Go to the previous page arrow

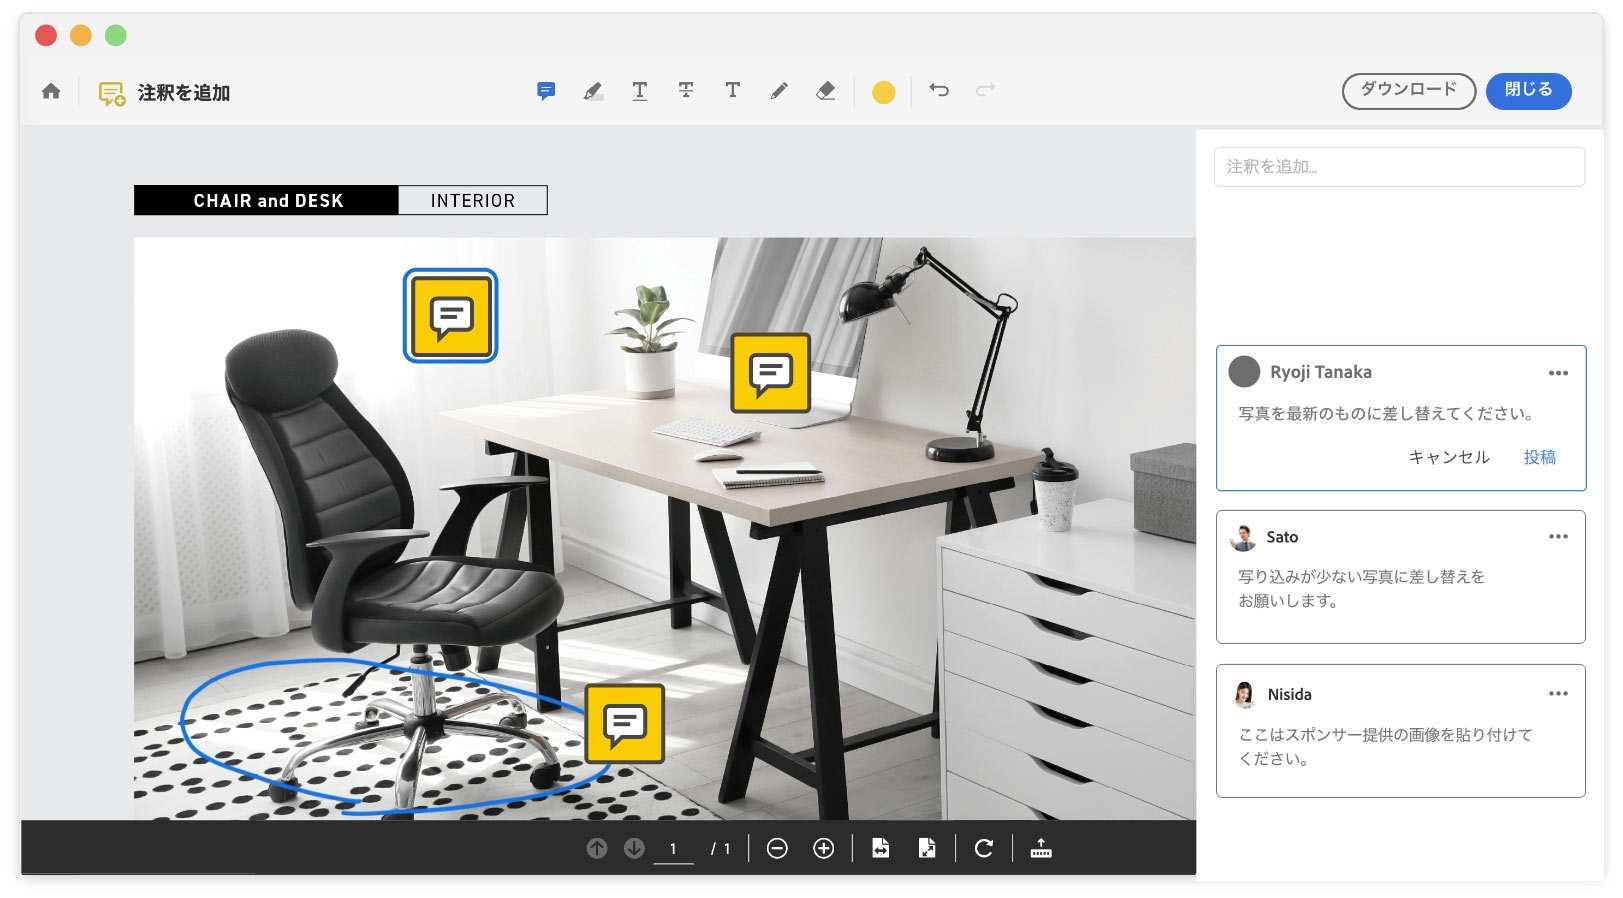(597, 848)
